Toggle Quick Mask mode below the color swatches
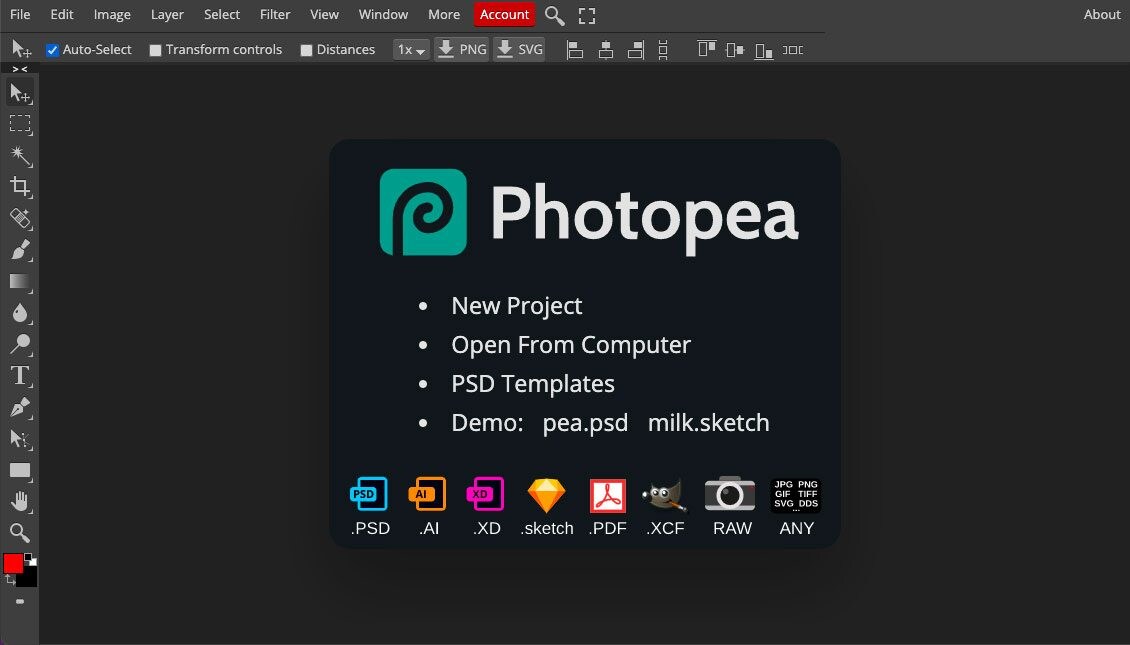 click(19, 601)
